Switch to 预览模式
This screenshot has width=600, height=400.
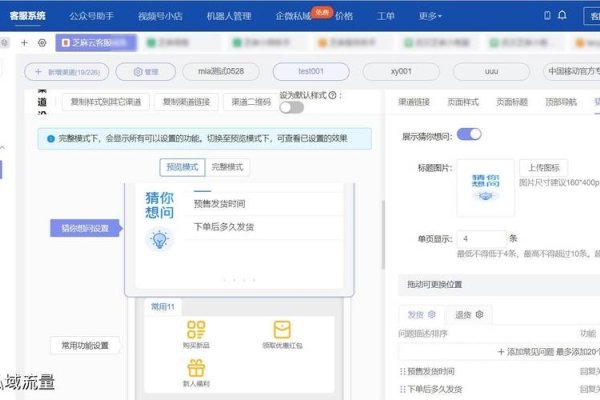pos(182,167)
